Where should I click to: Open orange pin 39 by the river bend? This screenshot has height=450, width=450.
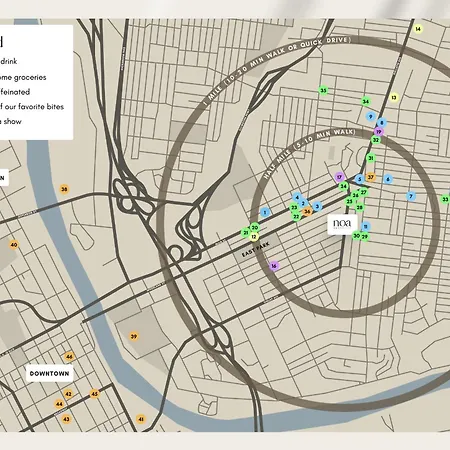coord(134,336)
